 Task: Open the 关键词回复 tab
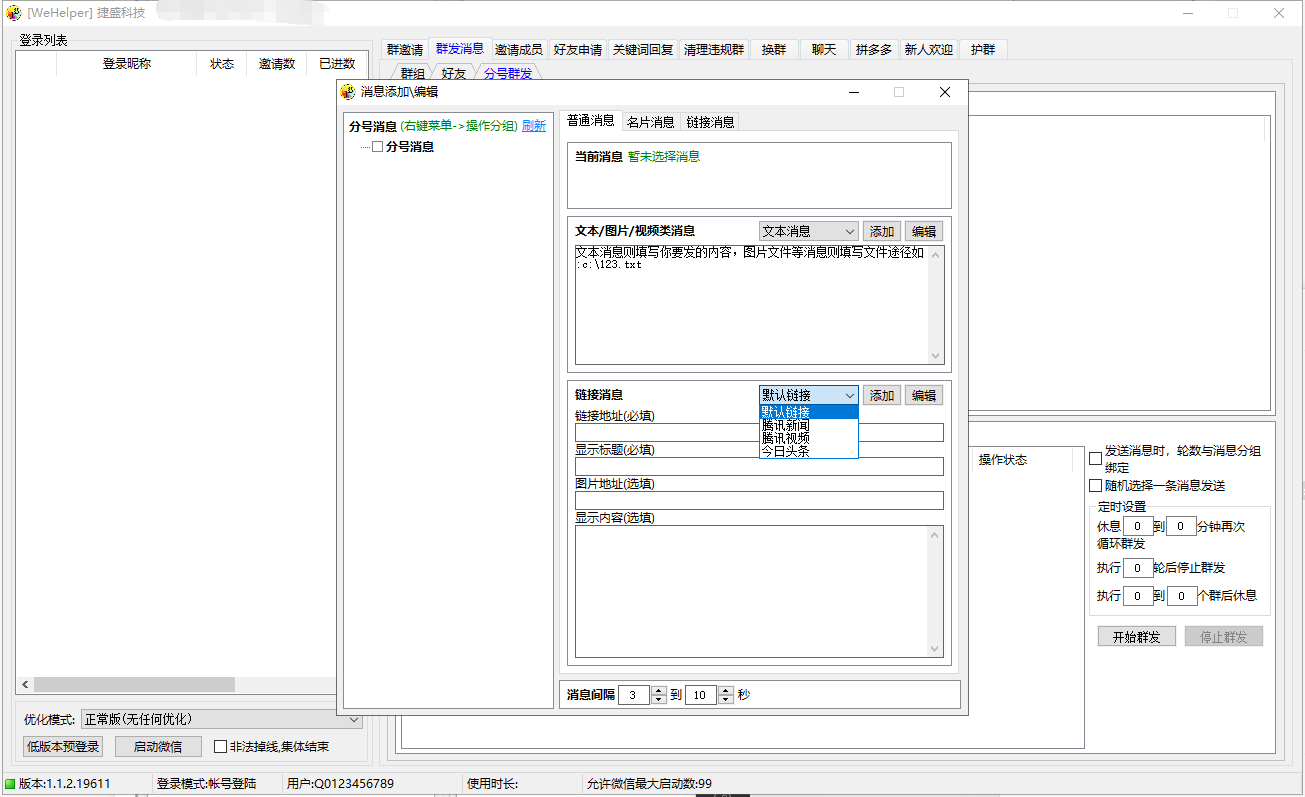click(x=642, y=49)
